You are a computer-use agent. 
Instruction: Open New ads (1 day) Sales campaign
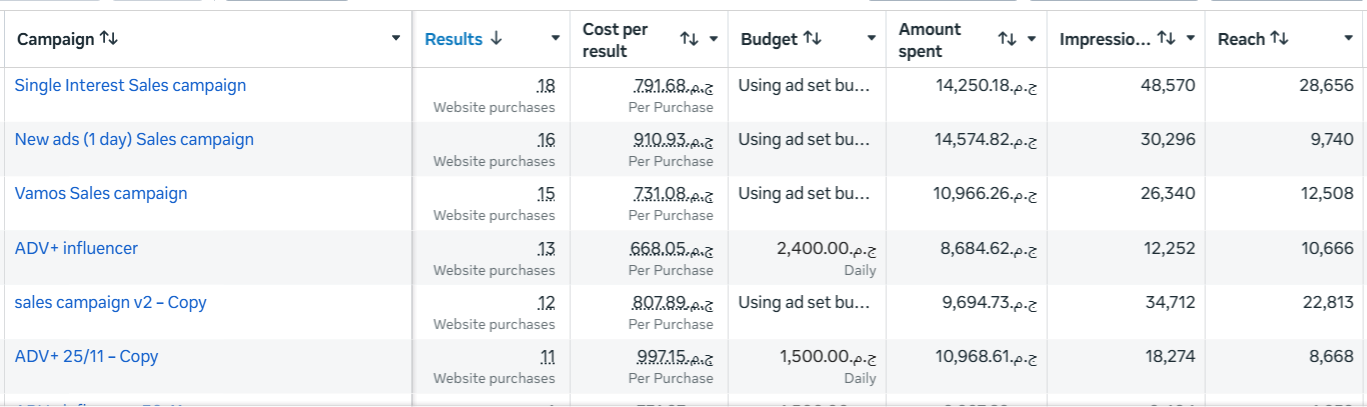(x=134, y=139)
